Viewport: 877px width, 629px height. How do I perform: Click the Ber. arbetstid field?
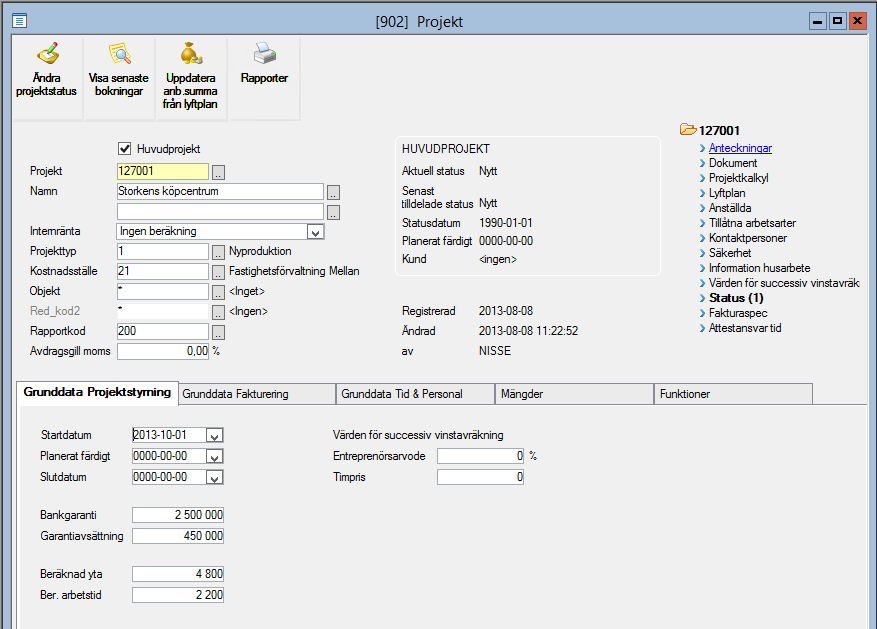point(178,595)
